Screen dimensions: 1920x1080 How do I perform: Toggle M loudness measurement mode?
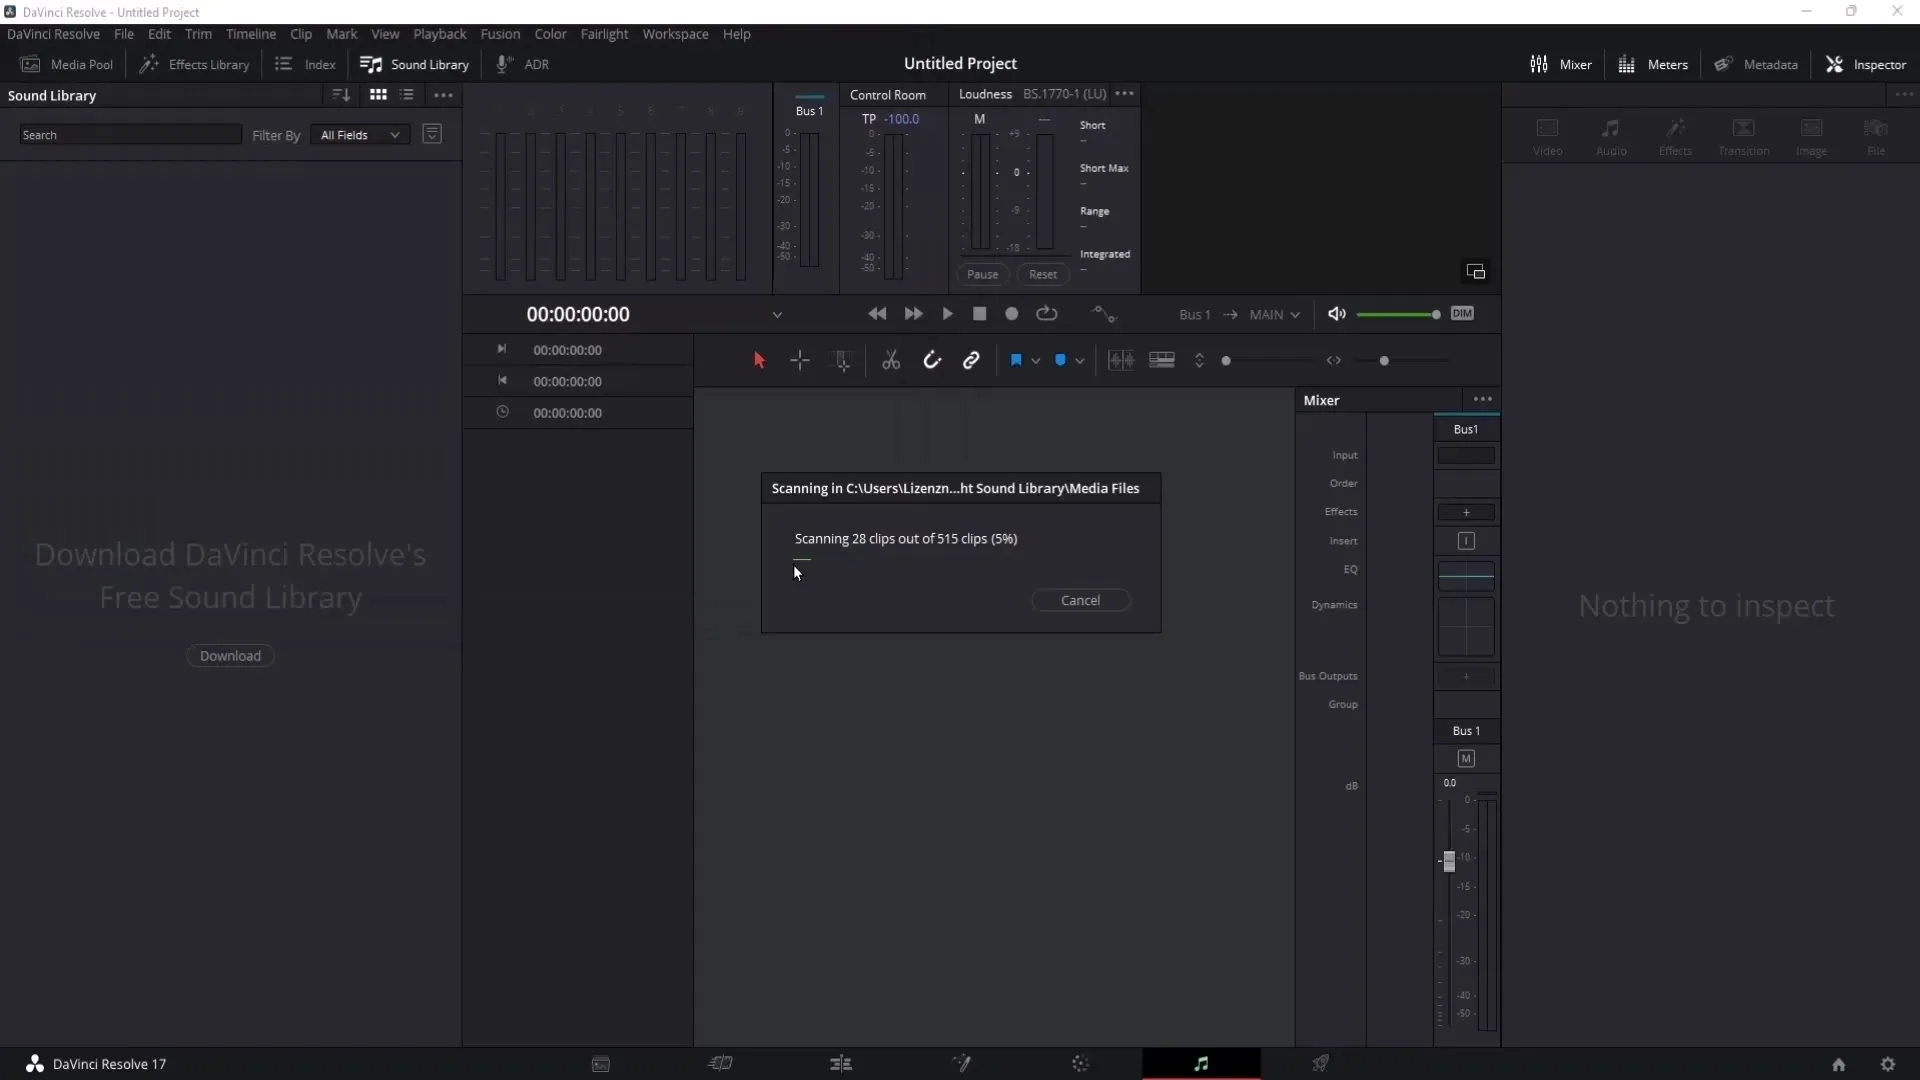(x=978, y=119)
